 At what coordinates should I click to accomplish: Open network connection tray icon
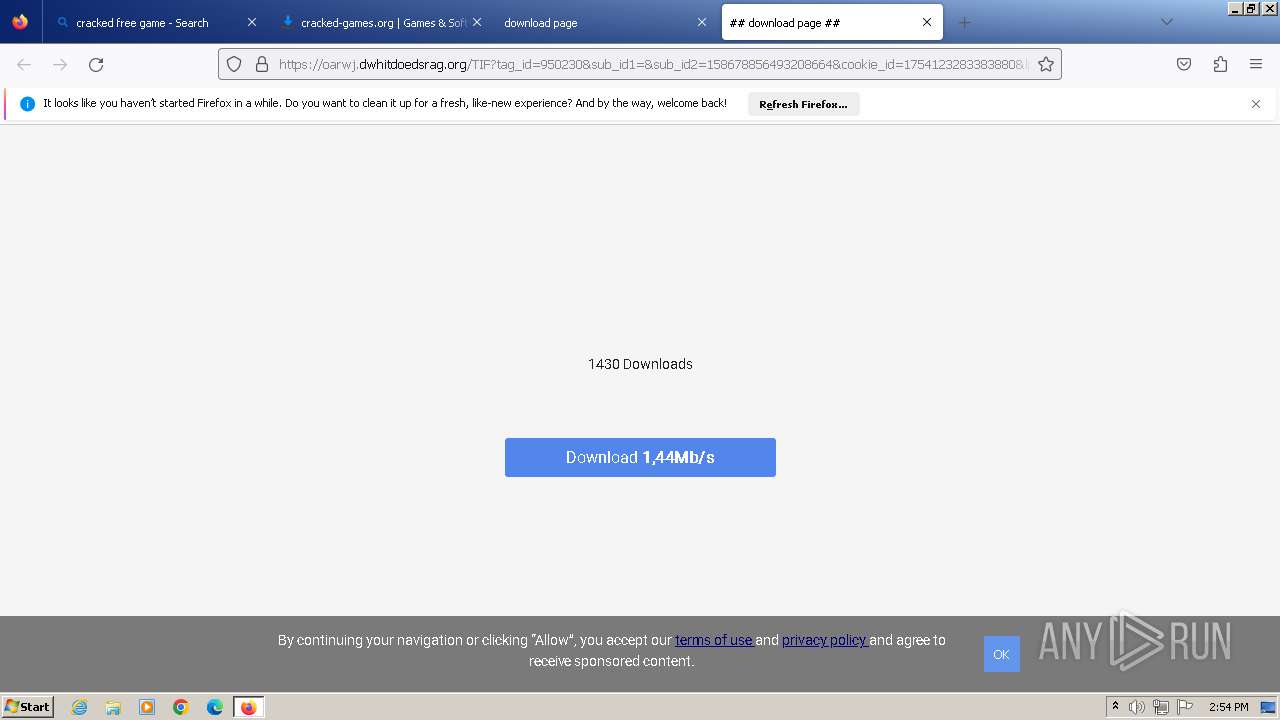(x=1161, y=707)
